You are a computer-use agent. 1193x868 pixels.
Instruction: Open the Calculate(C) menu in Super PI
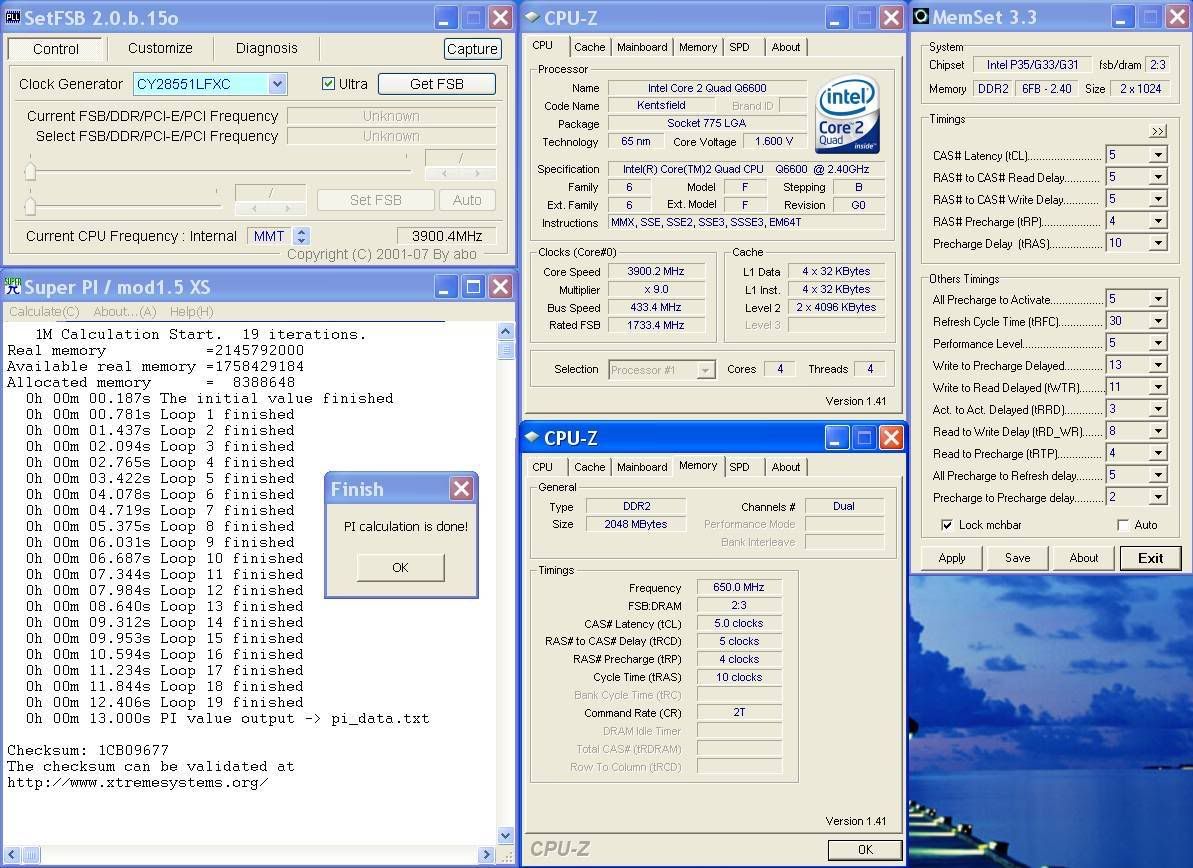pos(44,311)
